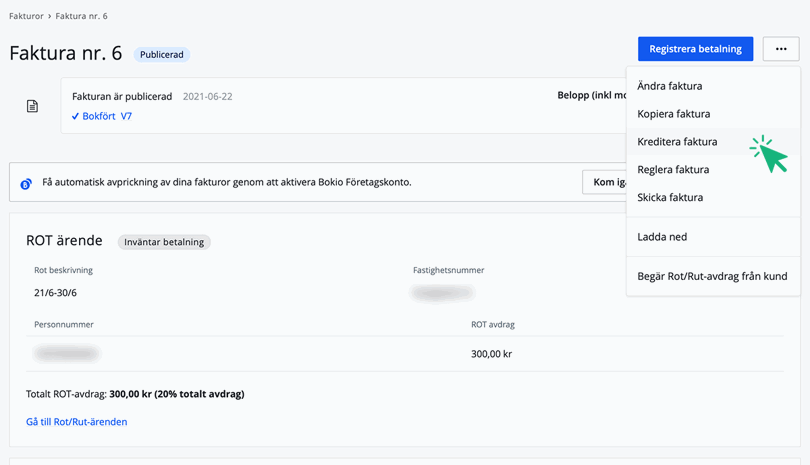The width and height of the screenshot is (810, 465).
Task: Click the Publicerad status badge
Action: click(x=161, y=55)
